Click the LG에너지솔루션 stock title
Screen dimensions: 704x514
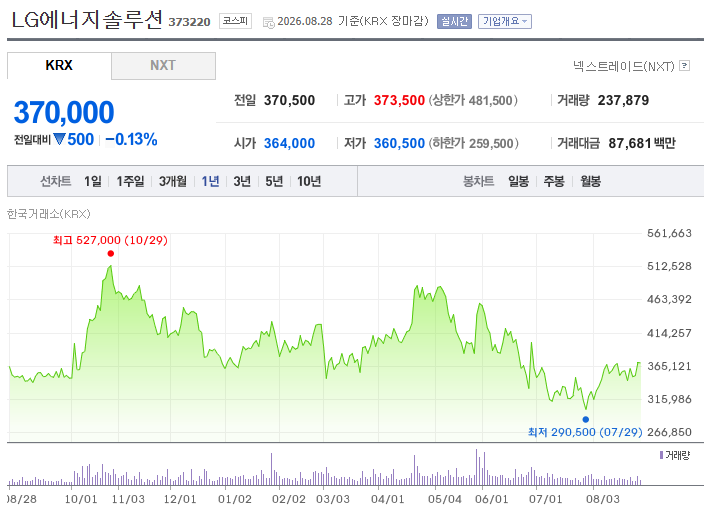(86, 20)
